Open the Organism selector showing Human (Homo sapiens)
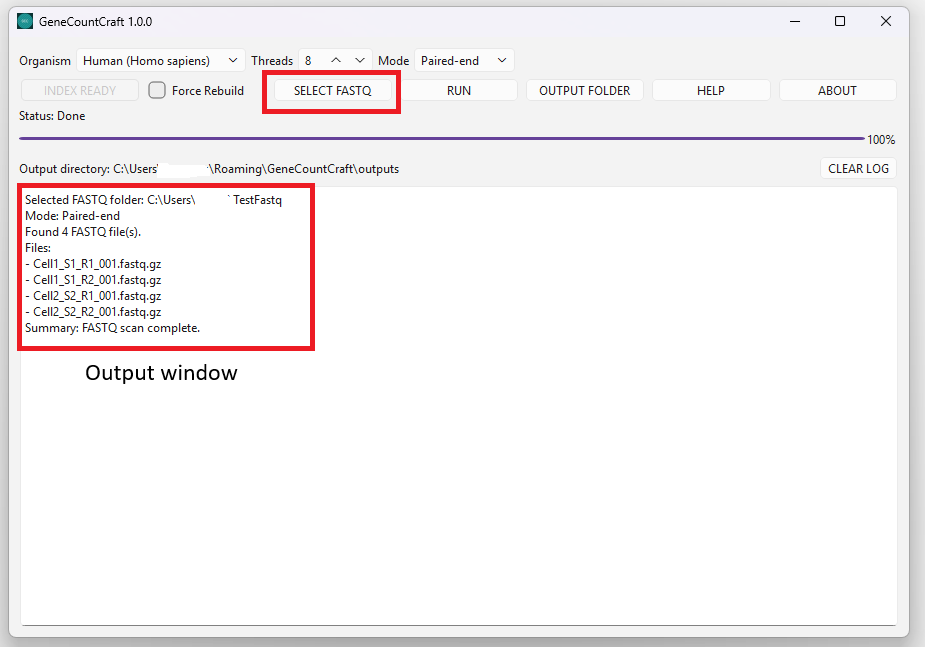The image size is (925, 647). [160, 60]
